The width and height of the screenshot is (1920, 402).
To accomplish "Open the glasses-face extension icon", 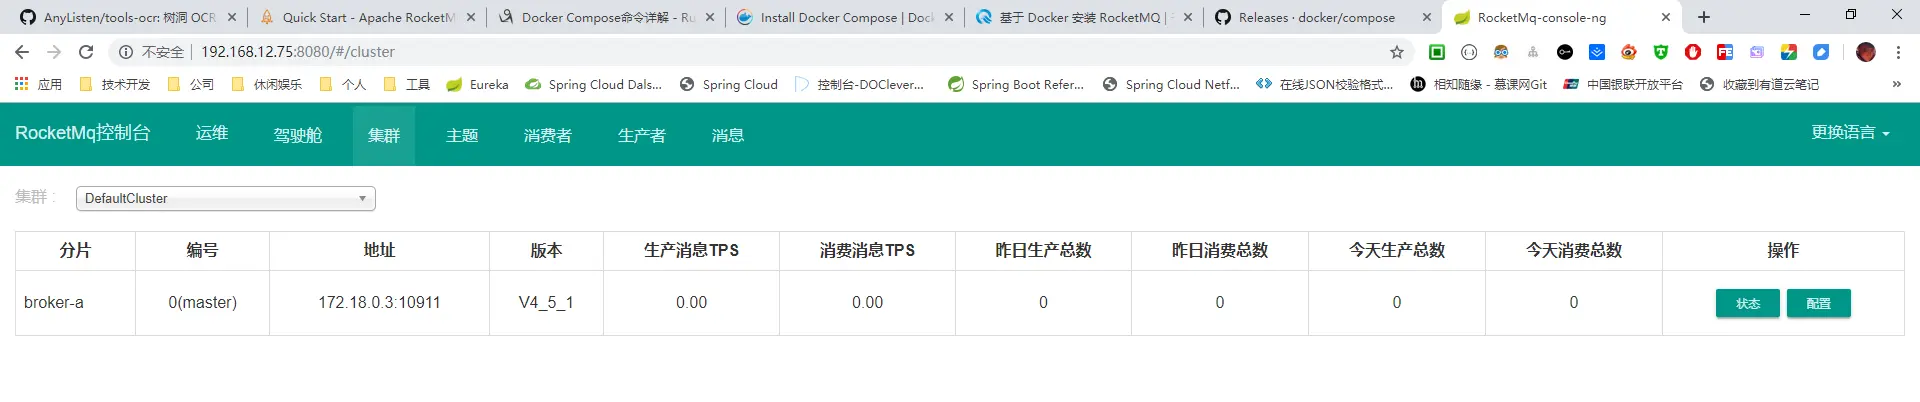I will tap(1501, 52).
